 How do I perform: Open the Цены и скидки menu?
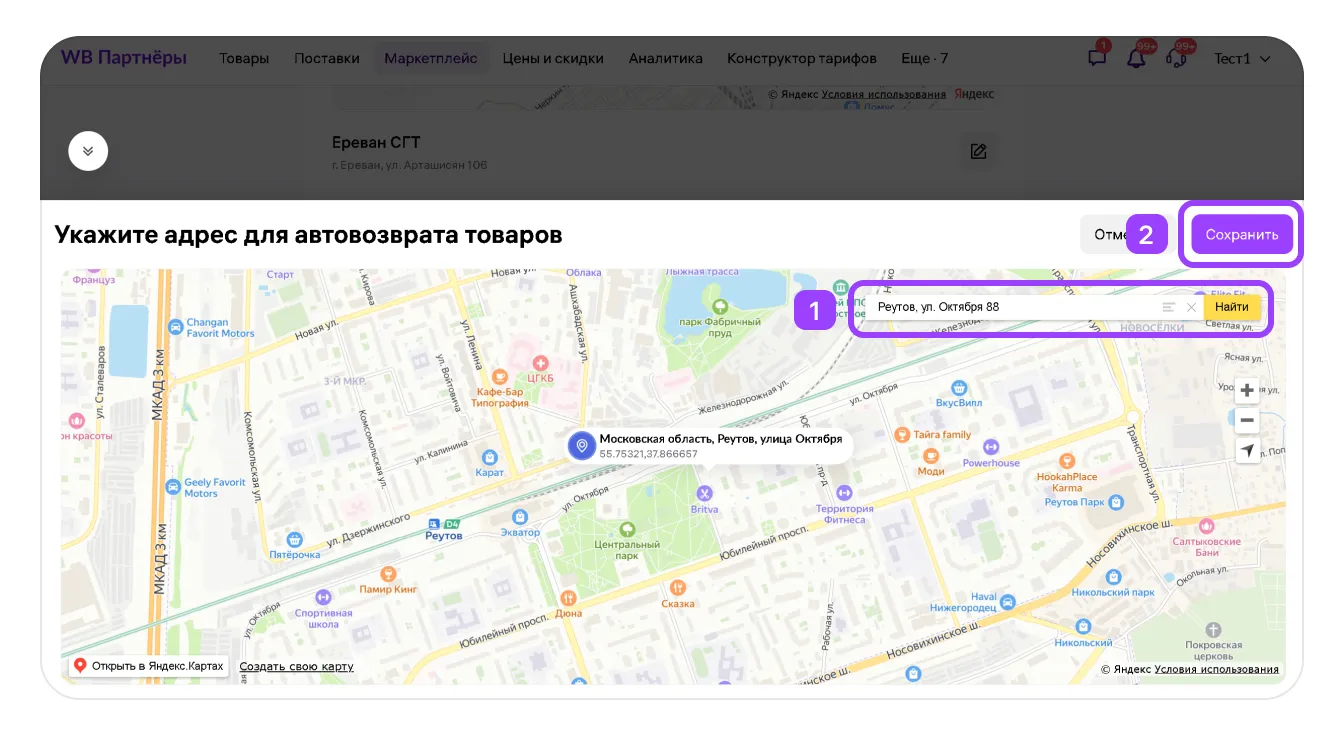tap(553, 58)
